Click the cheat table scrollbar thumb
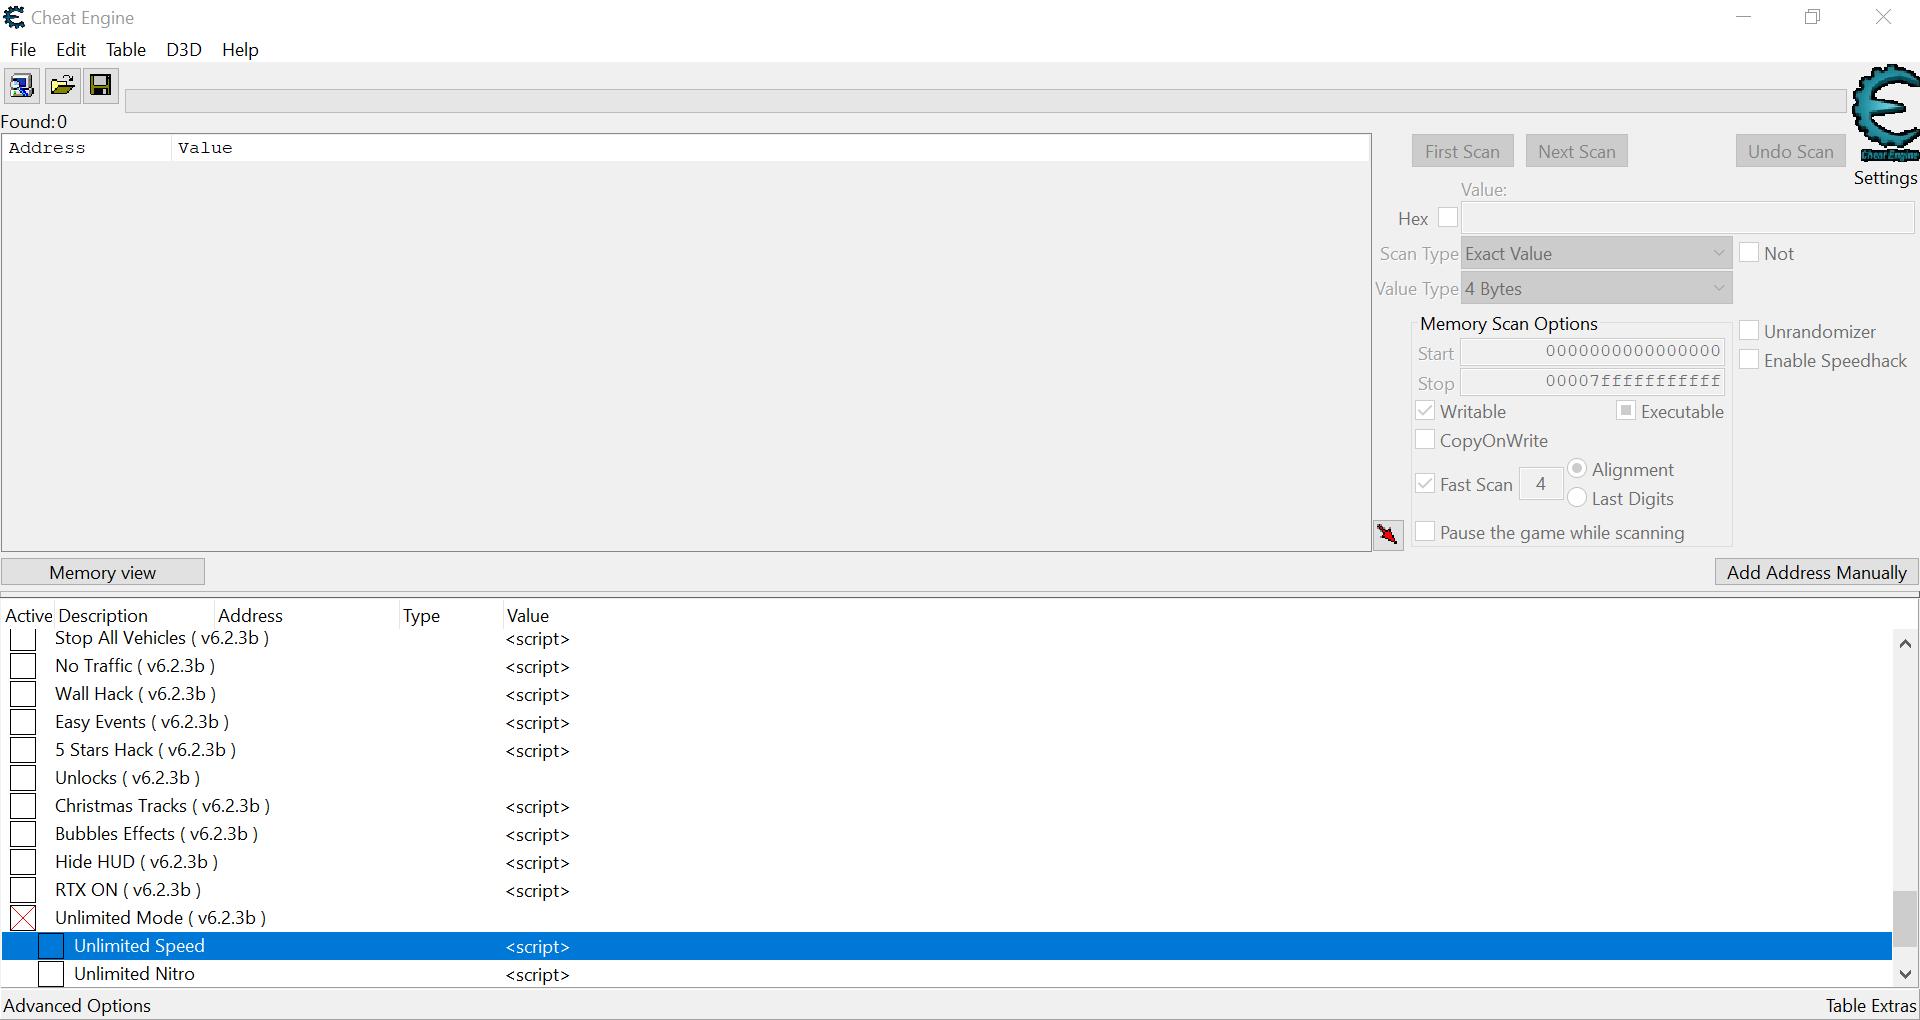 [1904, 918]
